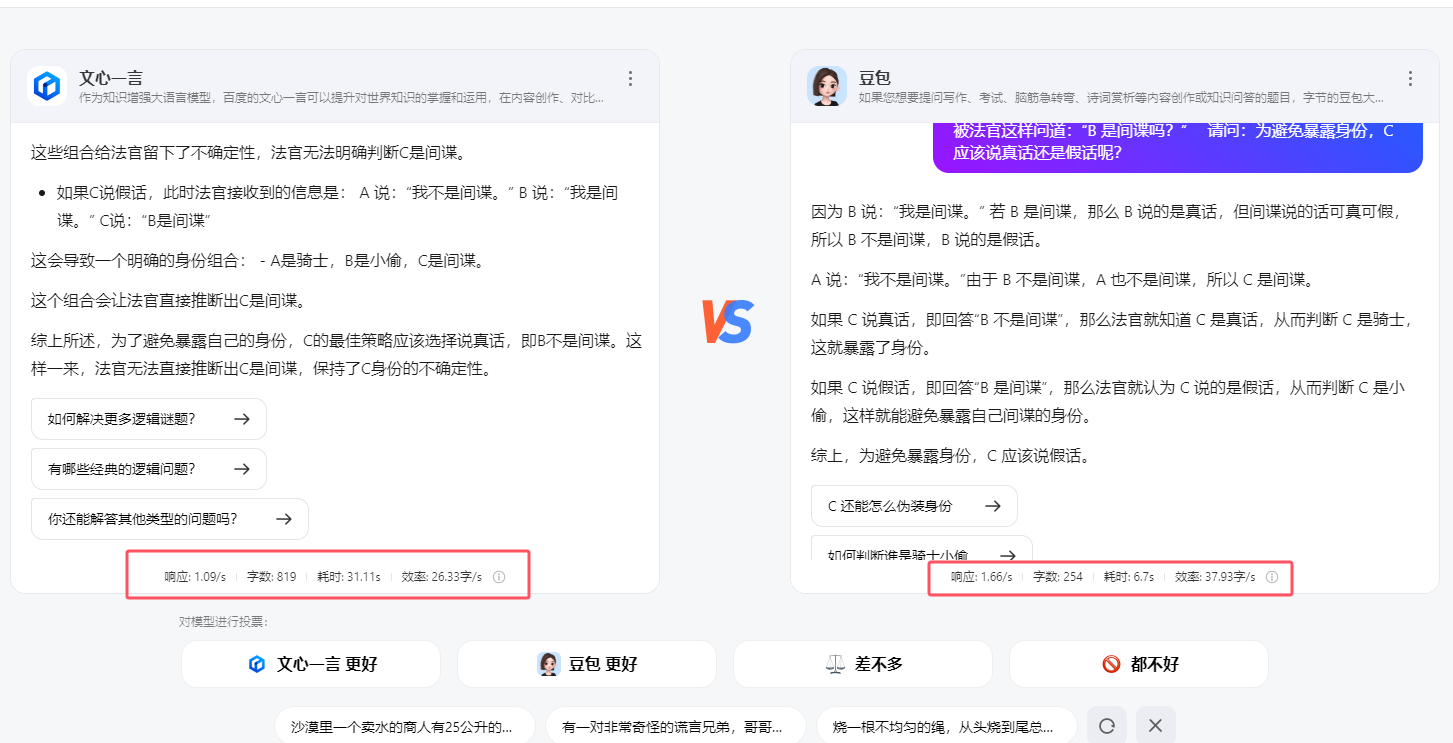Choose suggested question 有一对非常奇怪的谎言兄弟
Screen dimensions: 1453x743
(x=676, y=727)
